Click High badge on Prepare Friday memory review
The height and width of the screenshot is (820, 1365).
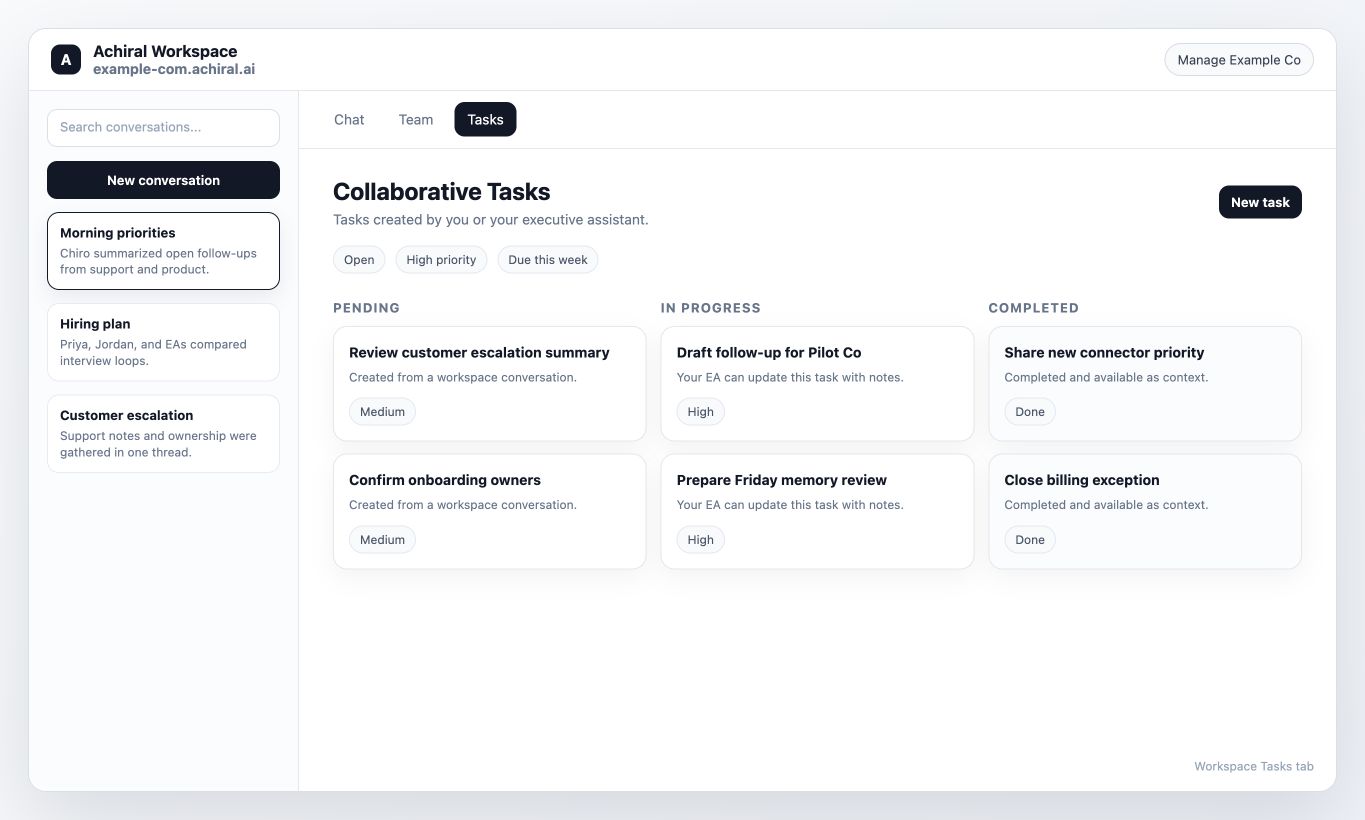[701, 540]
